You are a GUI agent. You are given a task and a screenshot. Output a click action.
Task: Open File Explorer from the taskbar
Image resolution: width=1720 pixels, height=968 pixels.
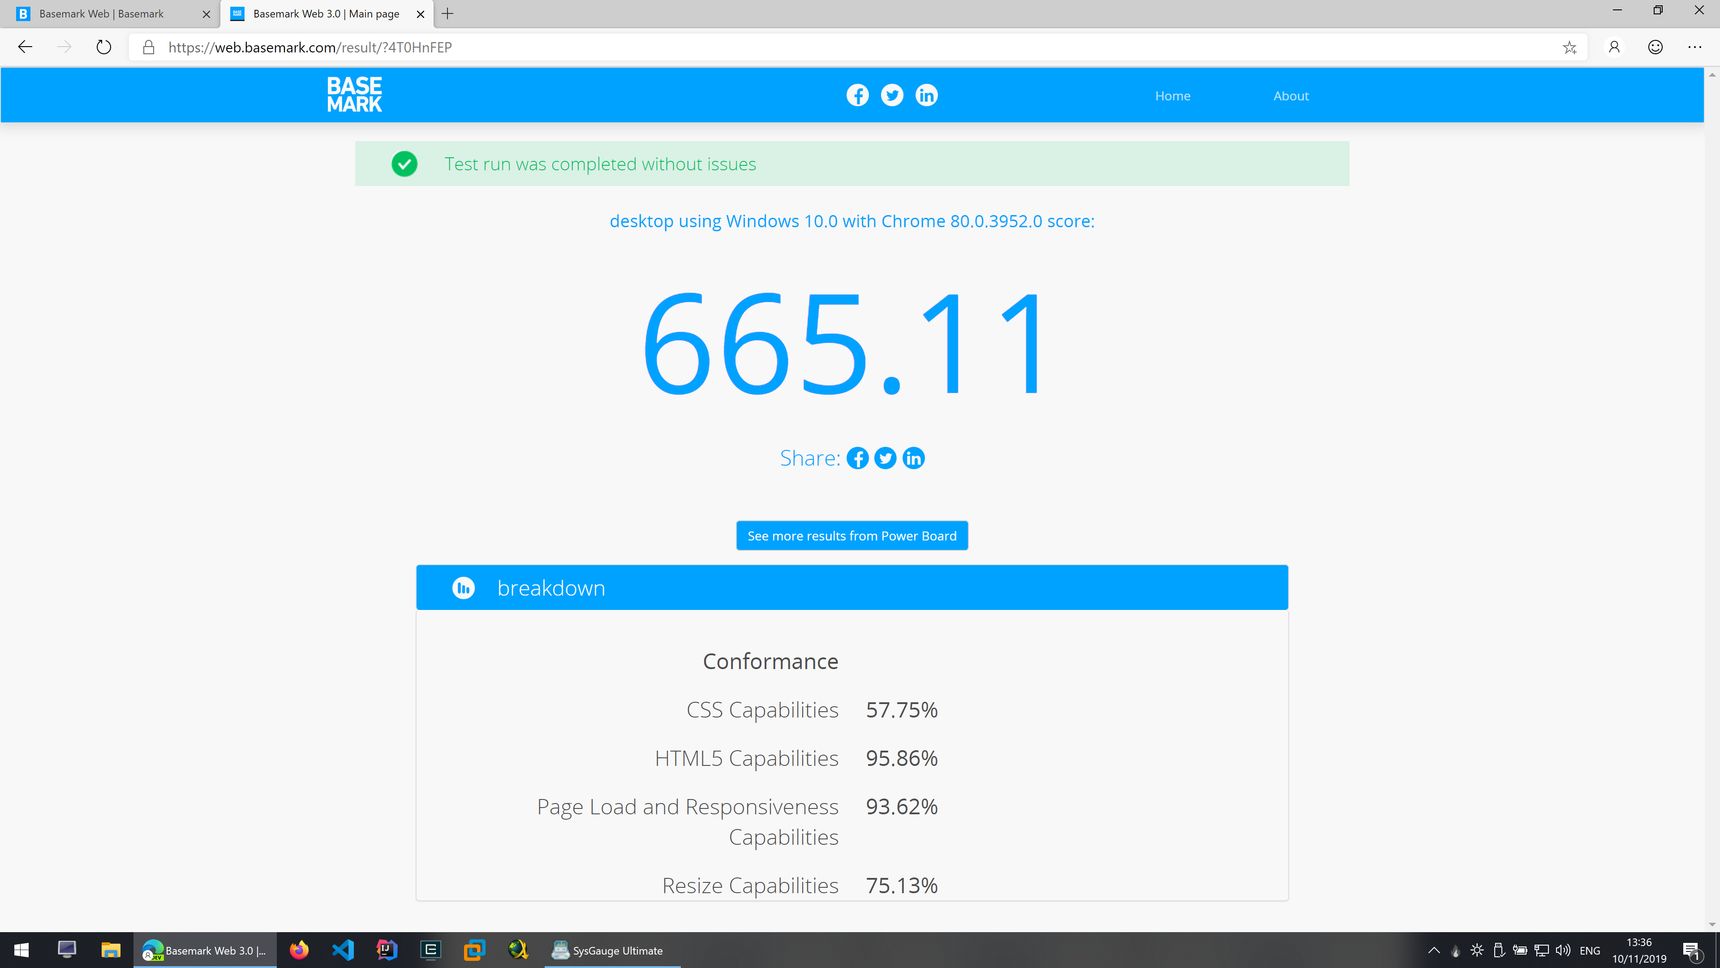point(111,950)
